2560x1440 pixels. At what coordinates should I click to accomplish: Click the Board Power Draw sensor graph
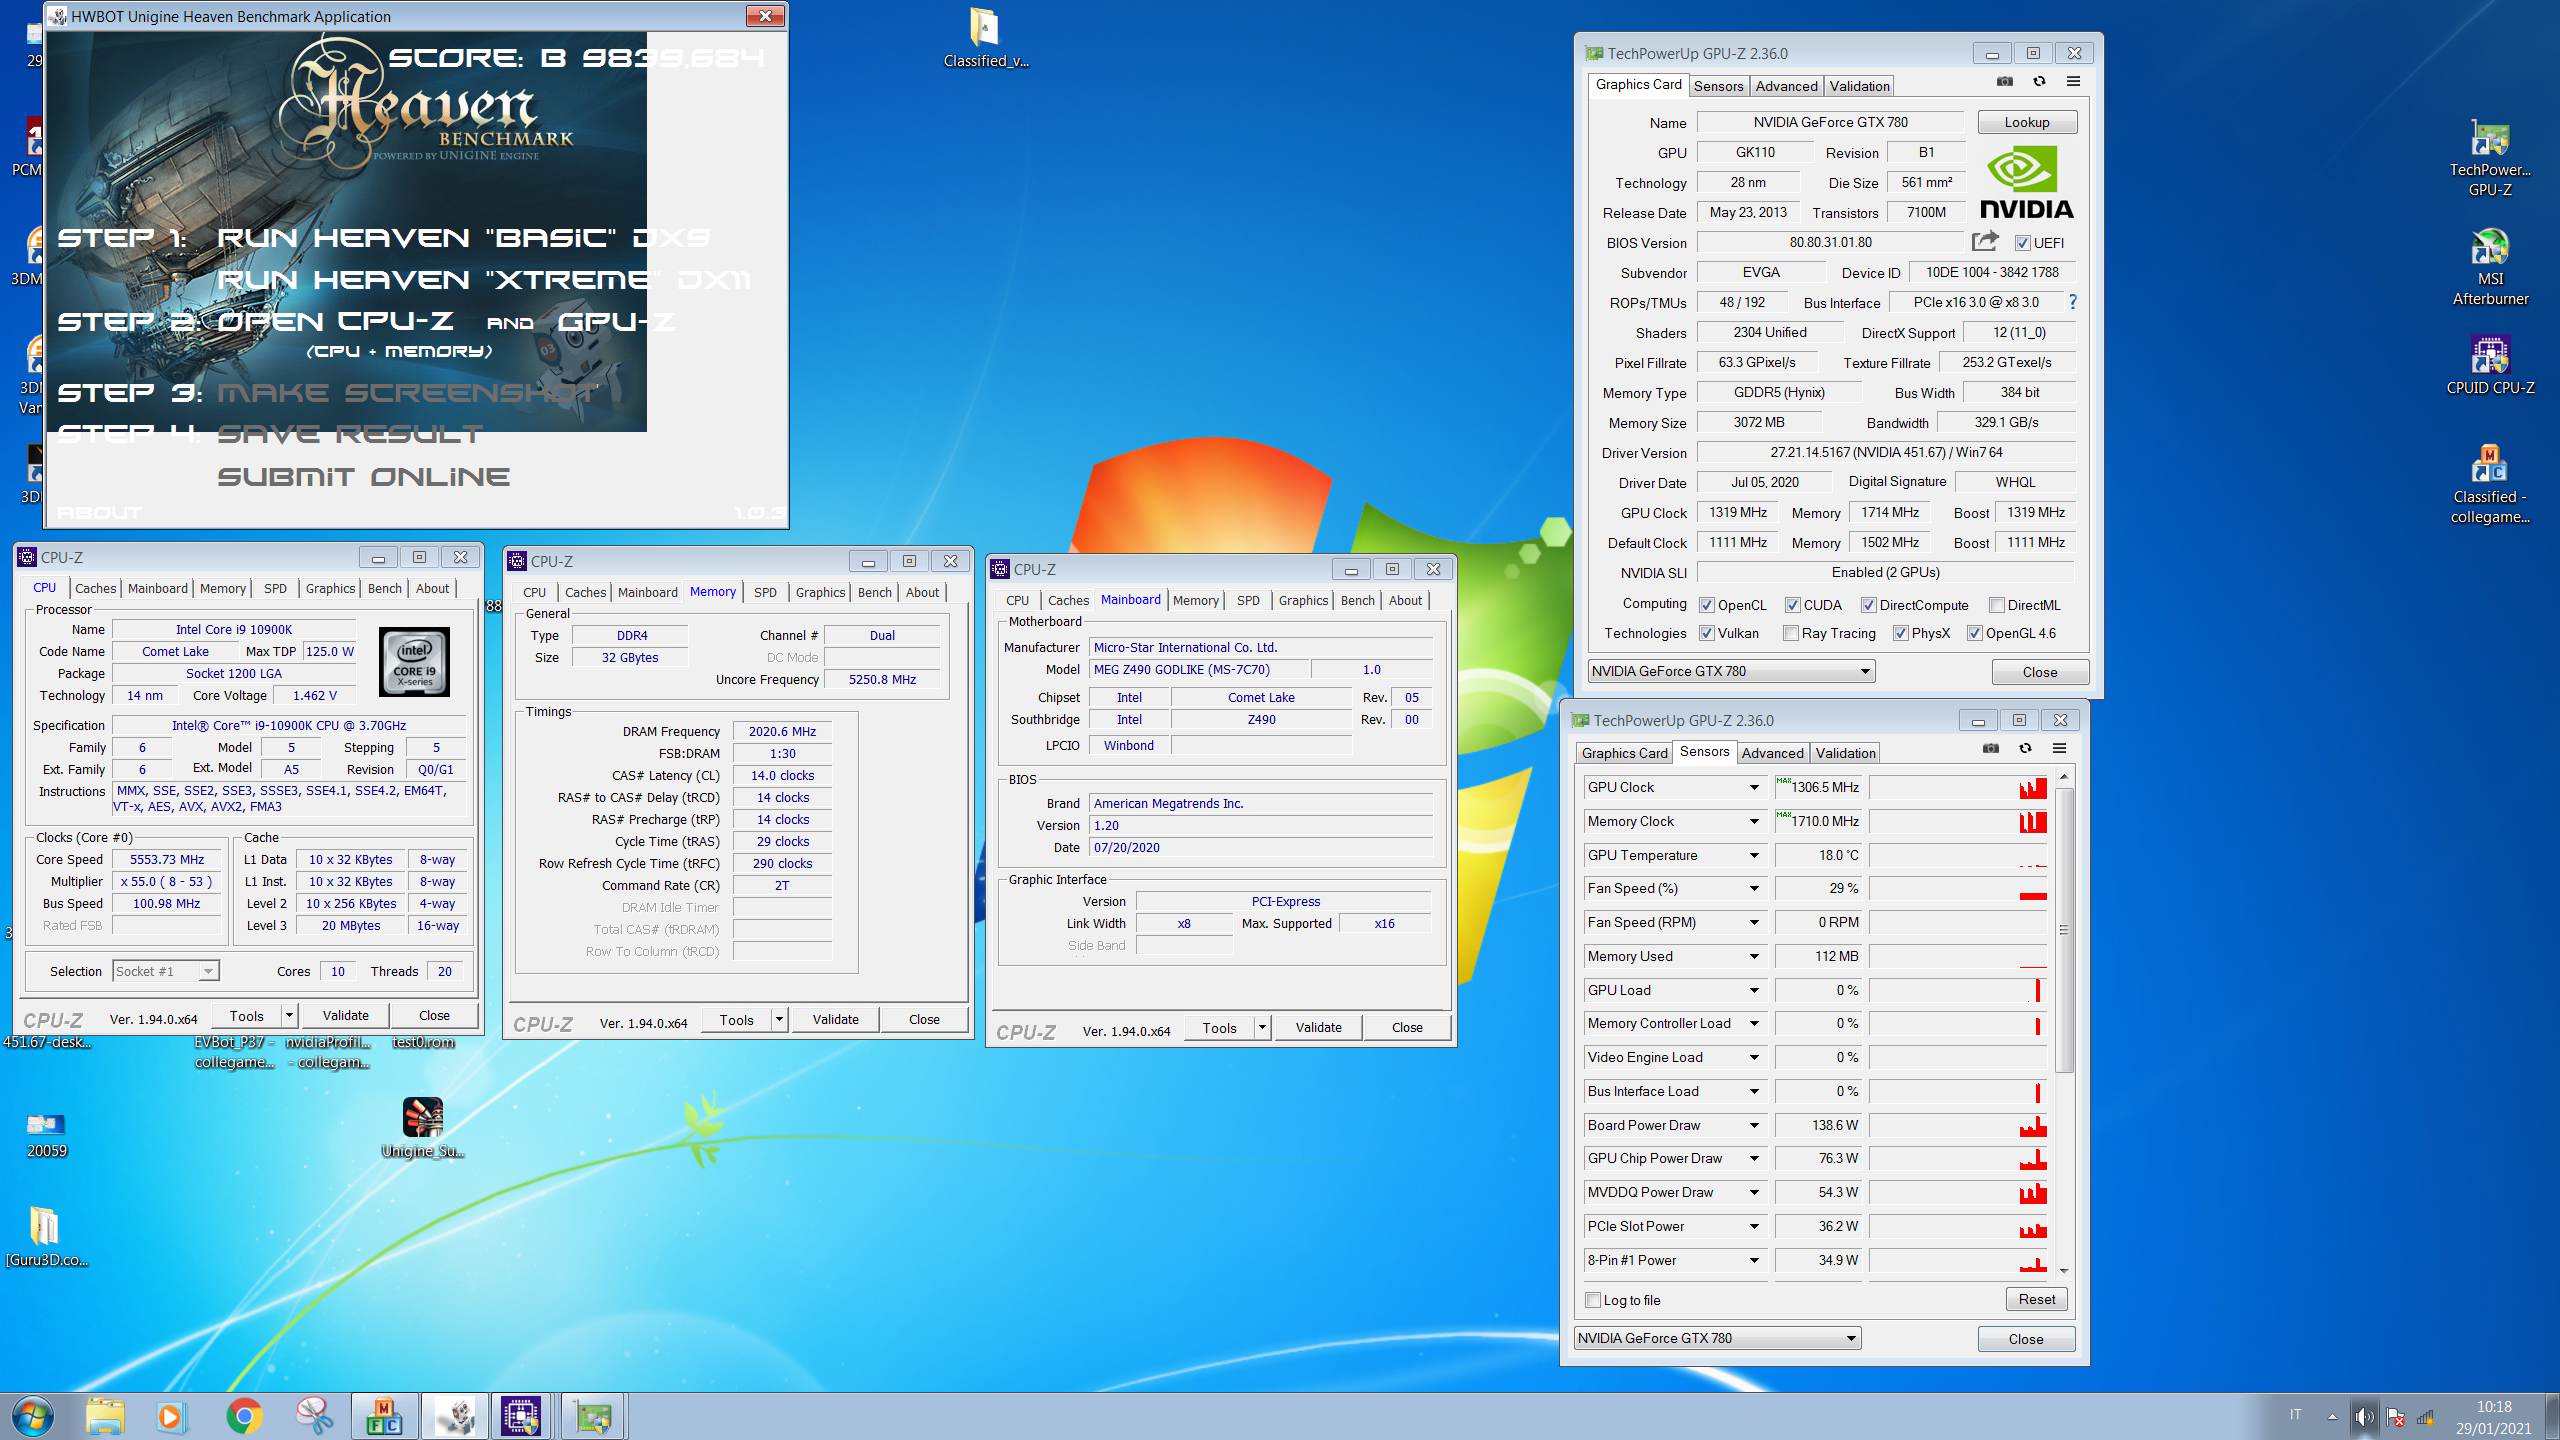(x=1958, y=1126)
